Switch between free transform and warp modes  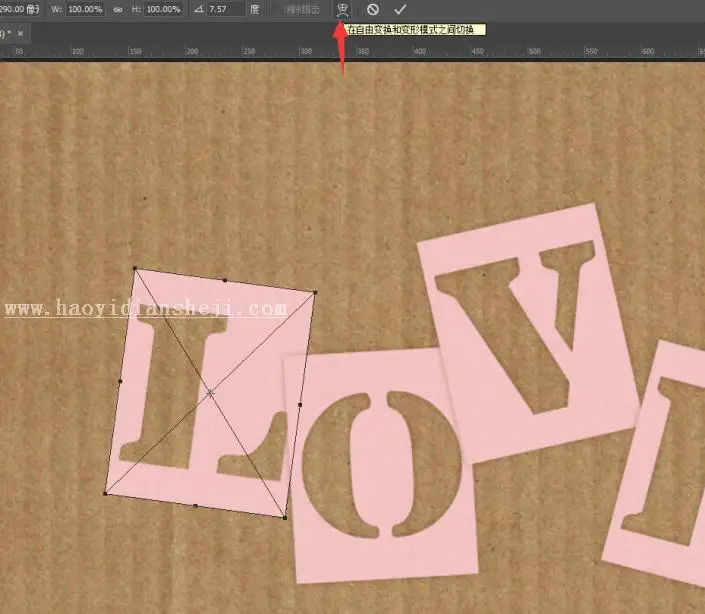pos(343,9)
